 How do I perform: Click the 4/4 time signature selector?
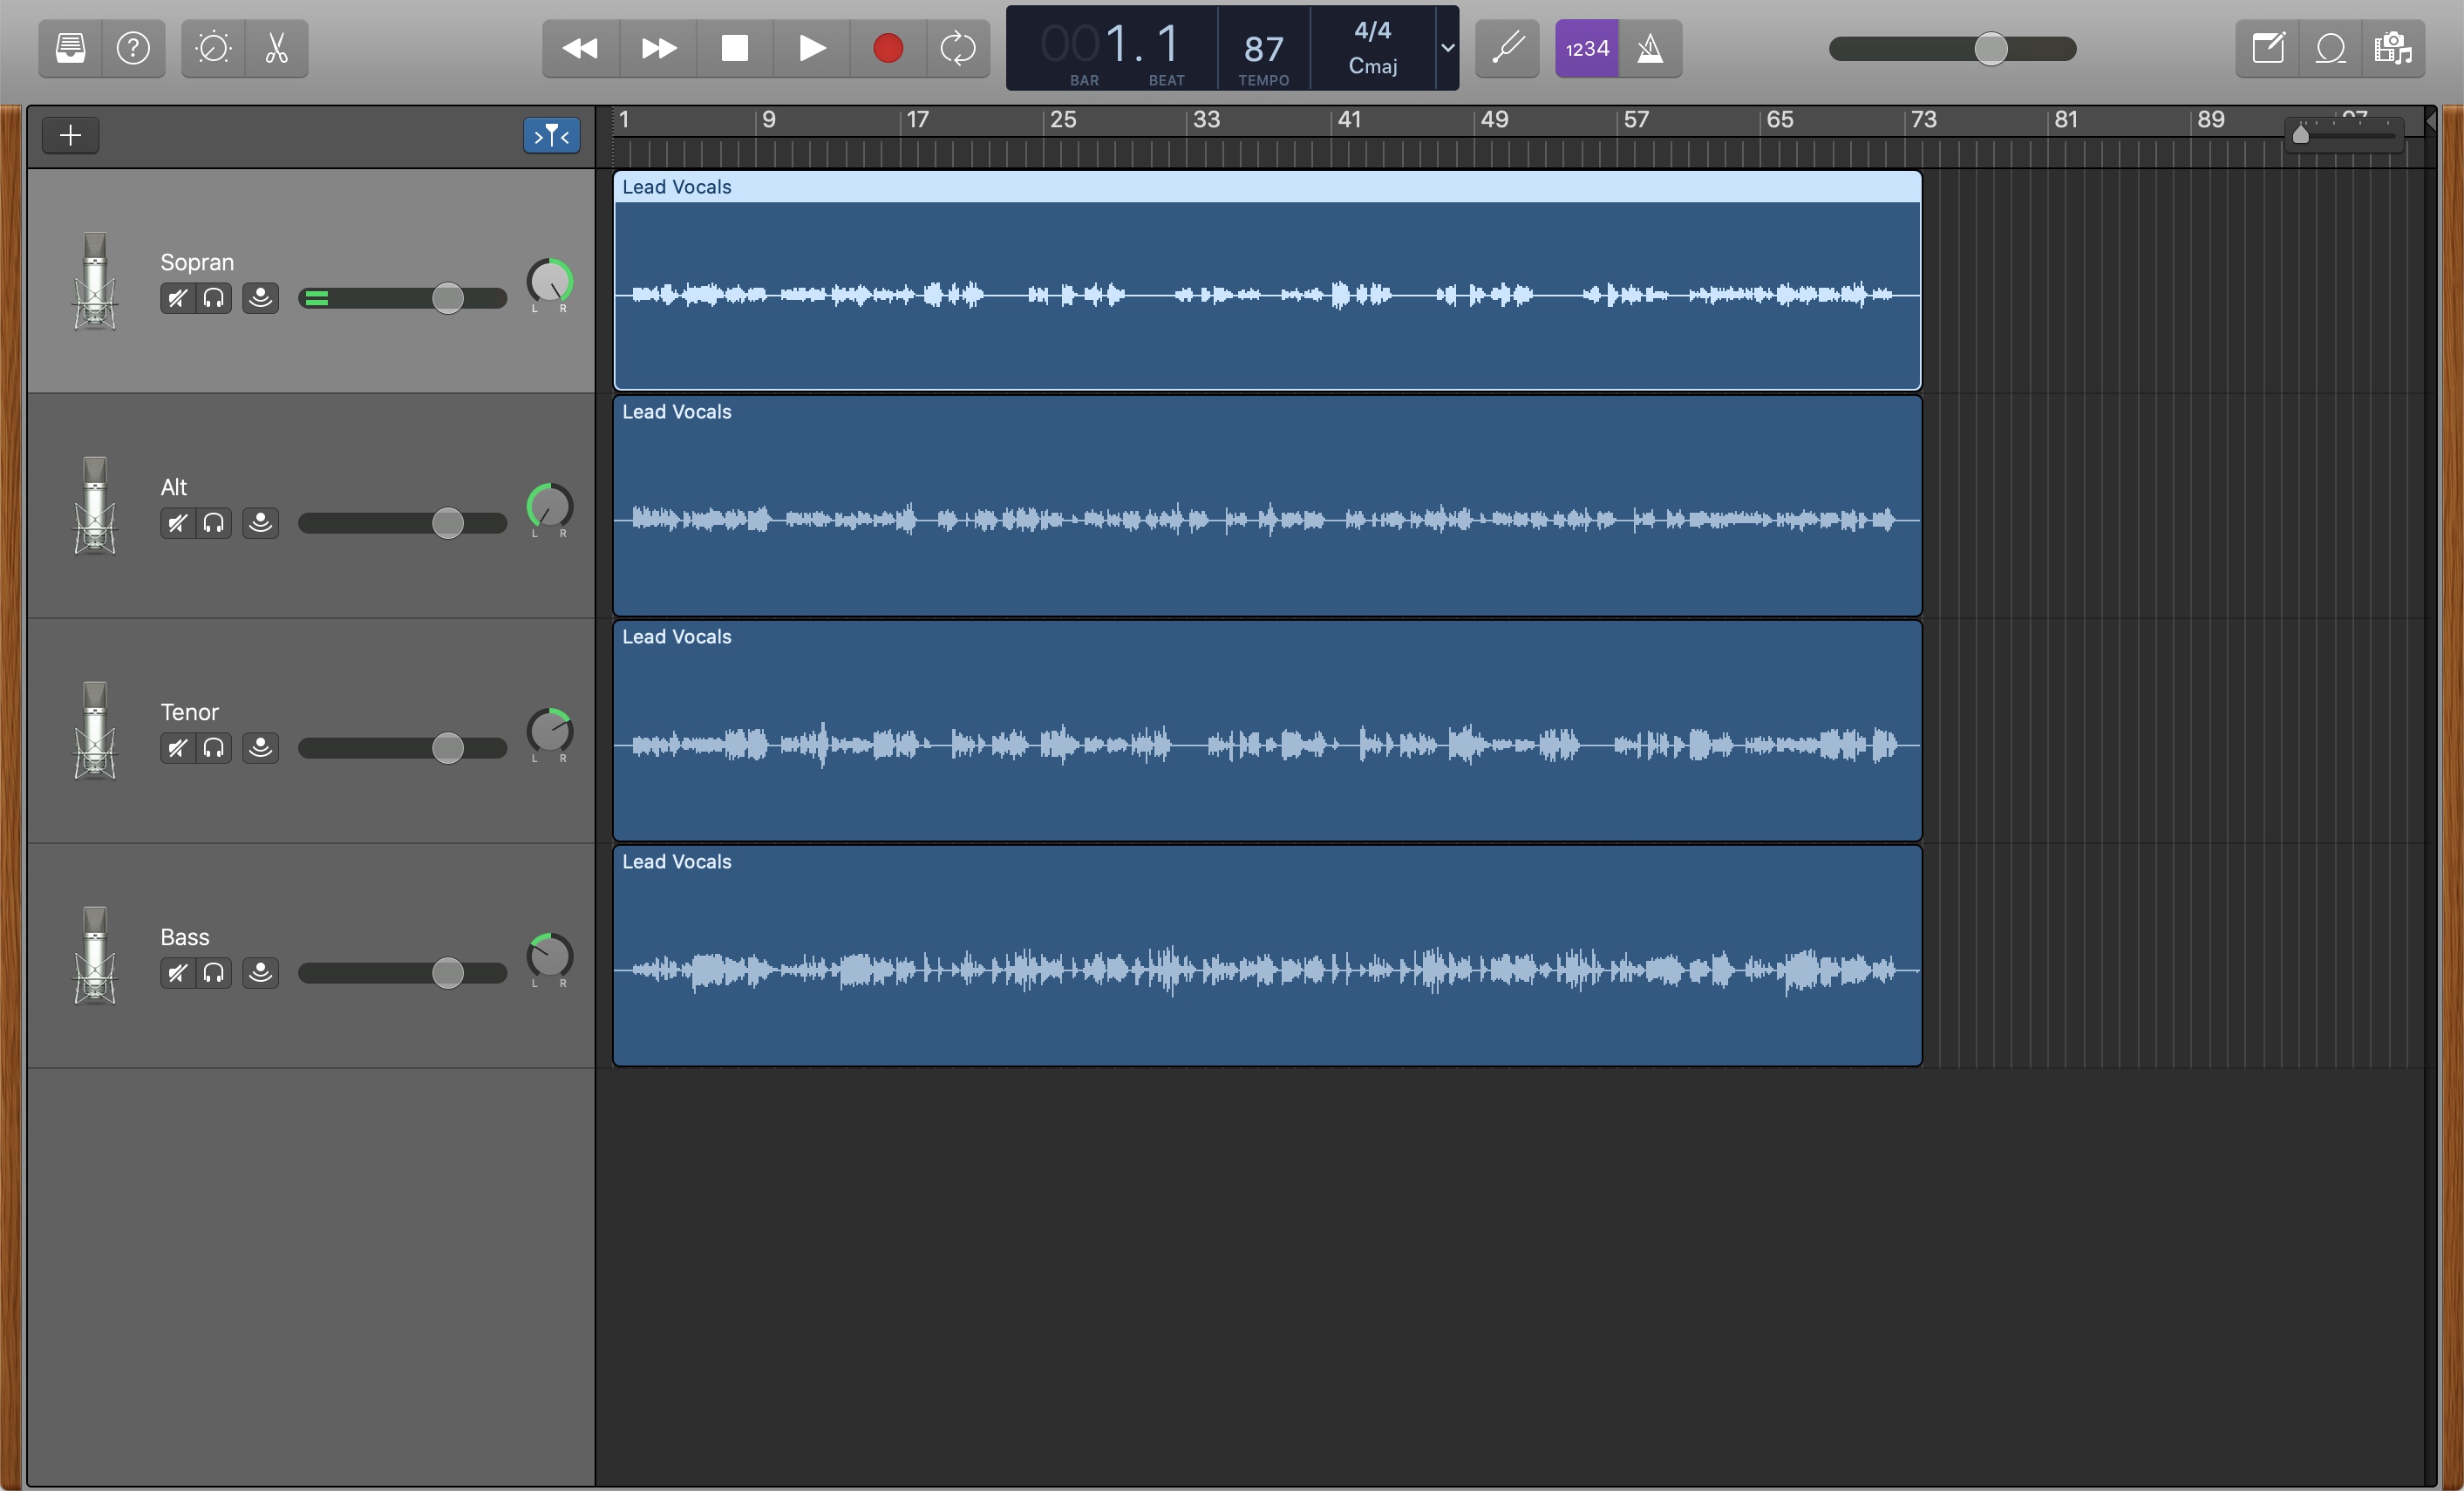pyautogui.click(x=1372, y=31)
